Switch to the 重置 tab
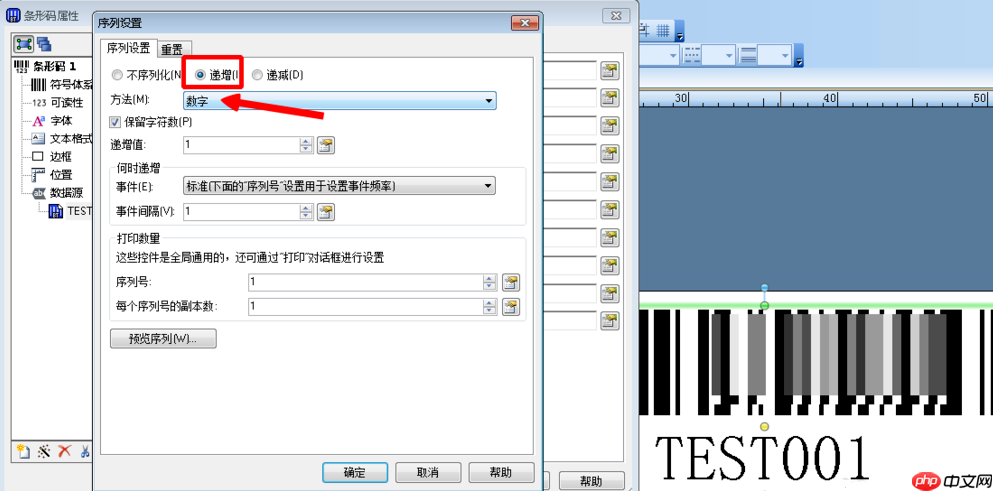 [172, 49]
